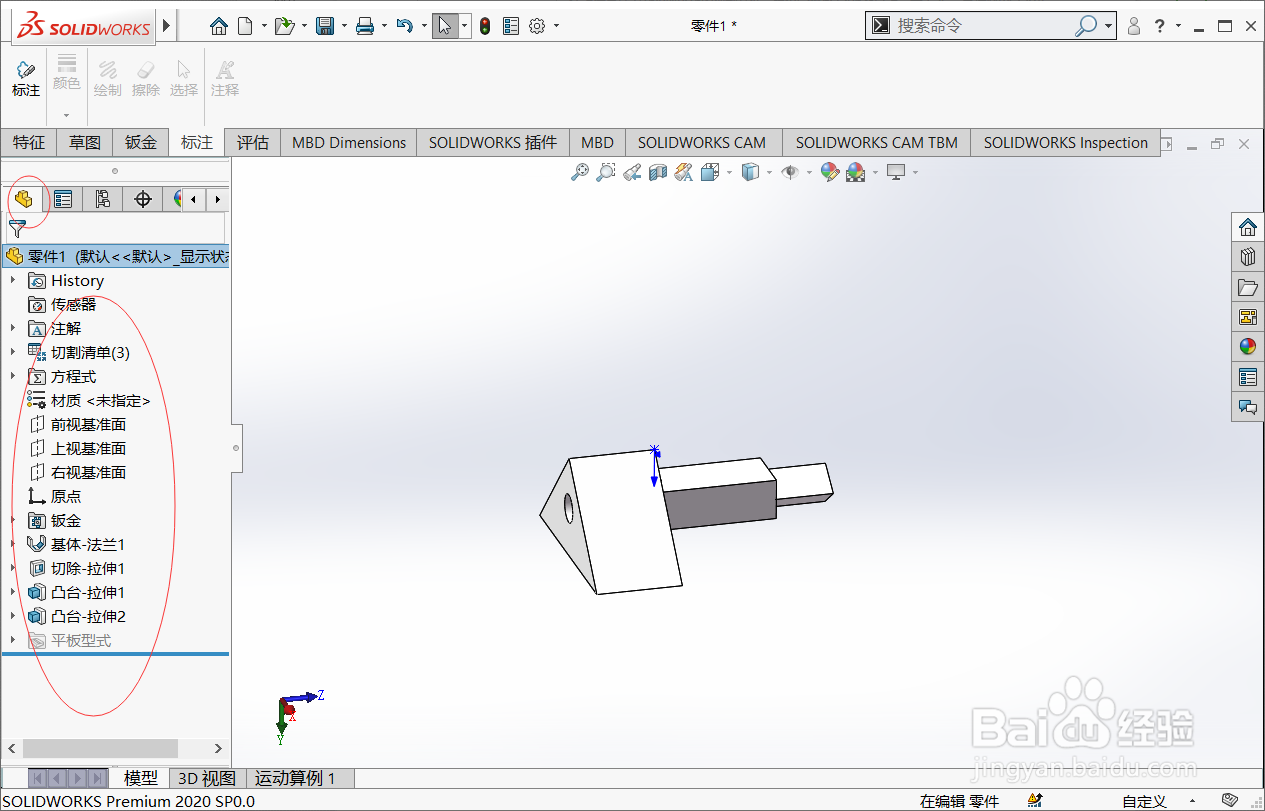
Task: Switch to the 评估 ribbon tab
Action: pos(253,142)
